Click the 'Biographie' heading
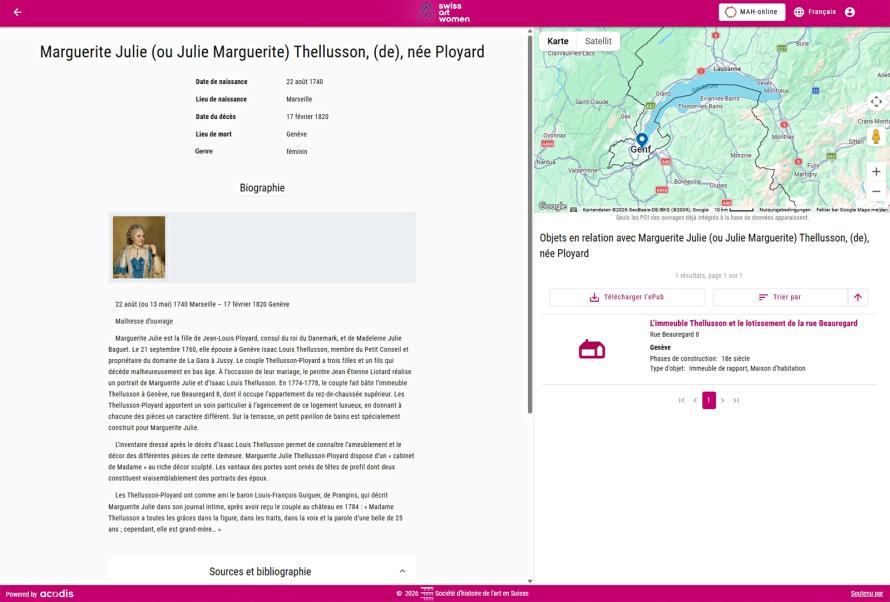 (x=262, y=188)
